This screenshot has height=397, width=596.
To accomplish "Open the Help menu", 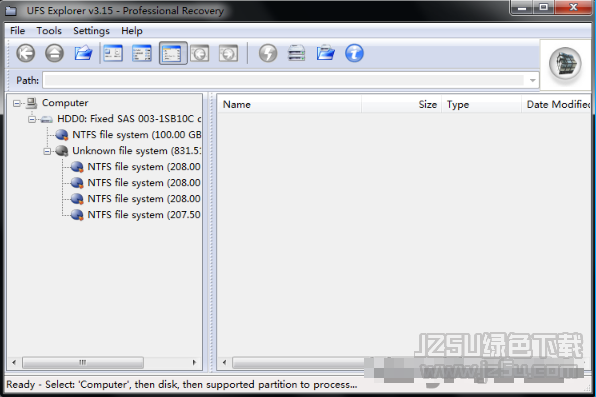I will click(x=132, y=30).
